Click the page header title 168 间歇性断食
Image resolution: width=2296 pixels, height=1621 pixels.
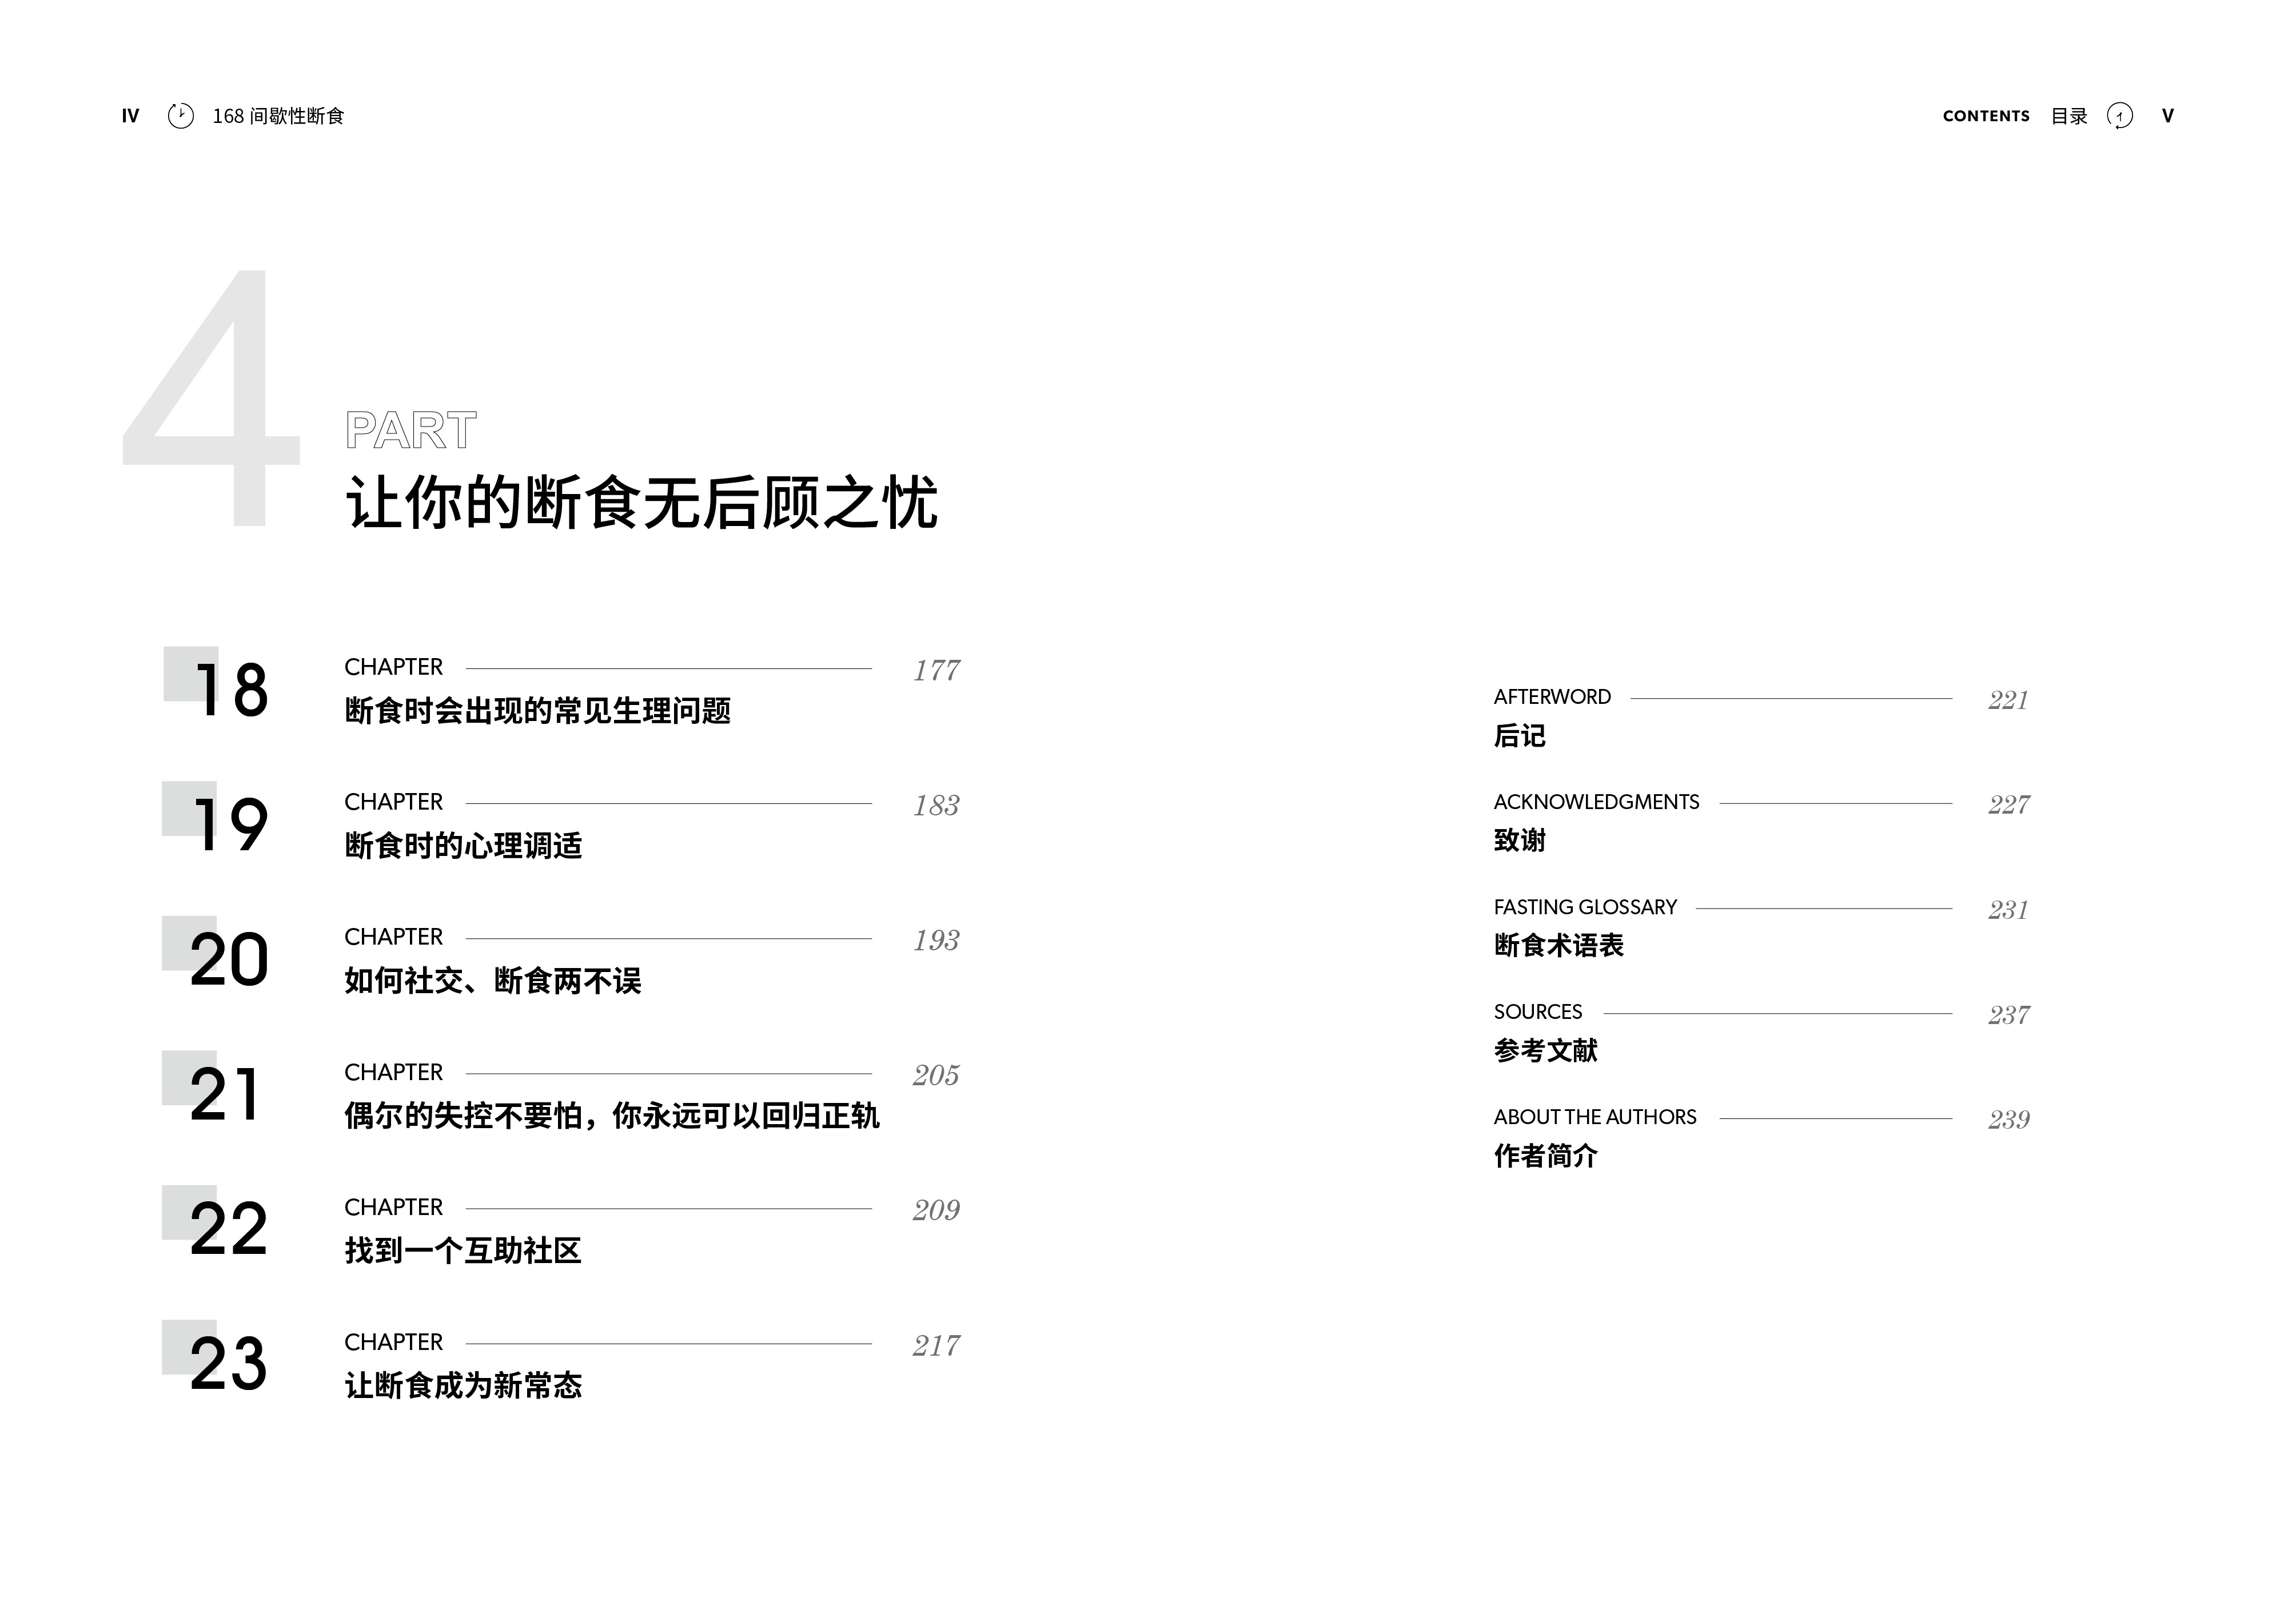click(x=278, y=116)
